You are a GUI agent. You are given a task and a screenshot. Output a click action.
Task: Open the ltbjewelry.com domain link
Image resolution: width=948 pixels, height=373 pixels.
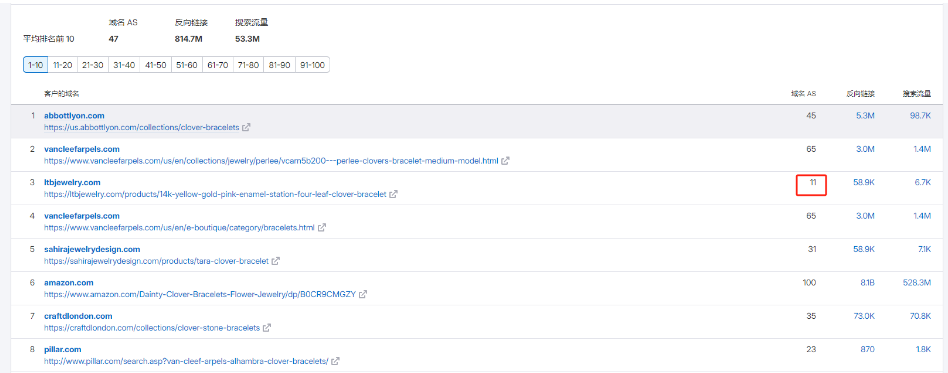(x=72, y=182)
